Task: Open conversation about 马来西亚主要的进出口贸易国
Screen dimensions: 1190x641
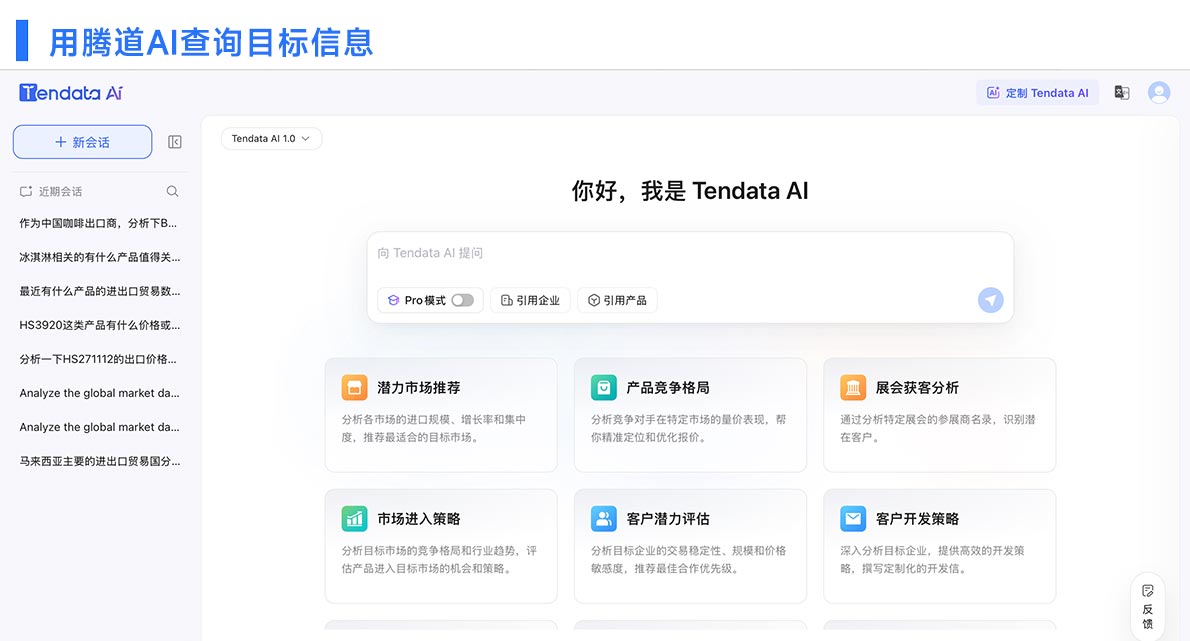Action: 94,461
